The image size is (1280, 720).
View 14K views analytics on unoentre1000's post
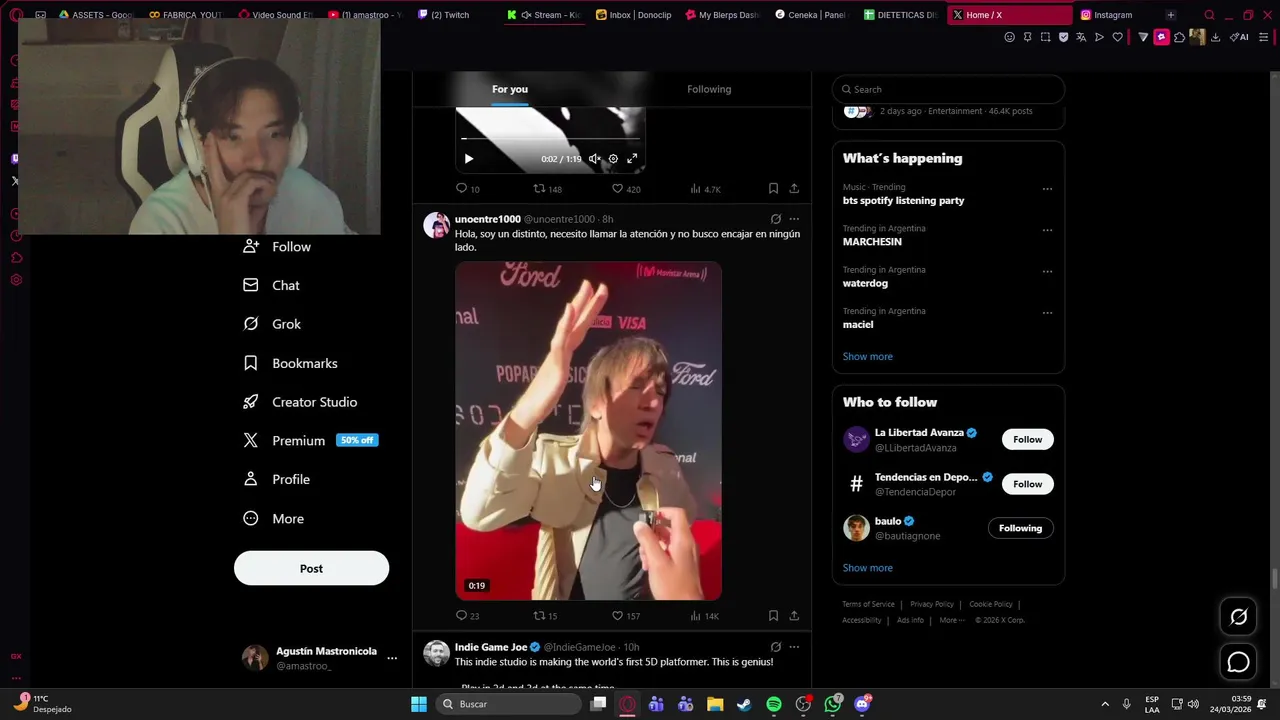[705, 616]
